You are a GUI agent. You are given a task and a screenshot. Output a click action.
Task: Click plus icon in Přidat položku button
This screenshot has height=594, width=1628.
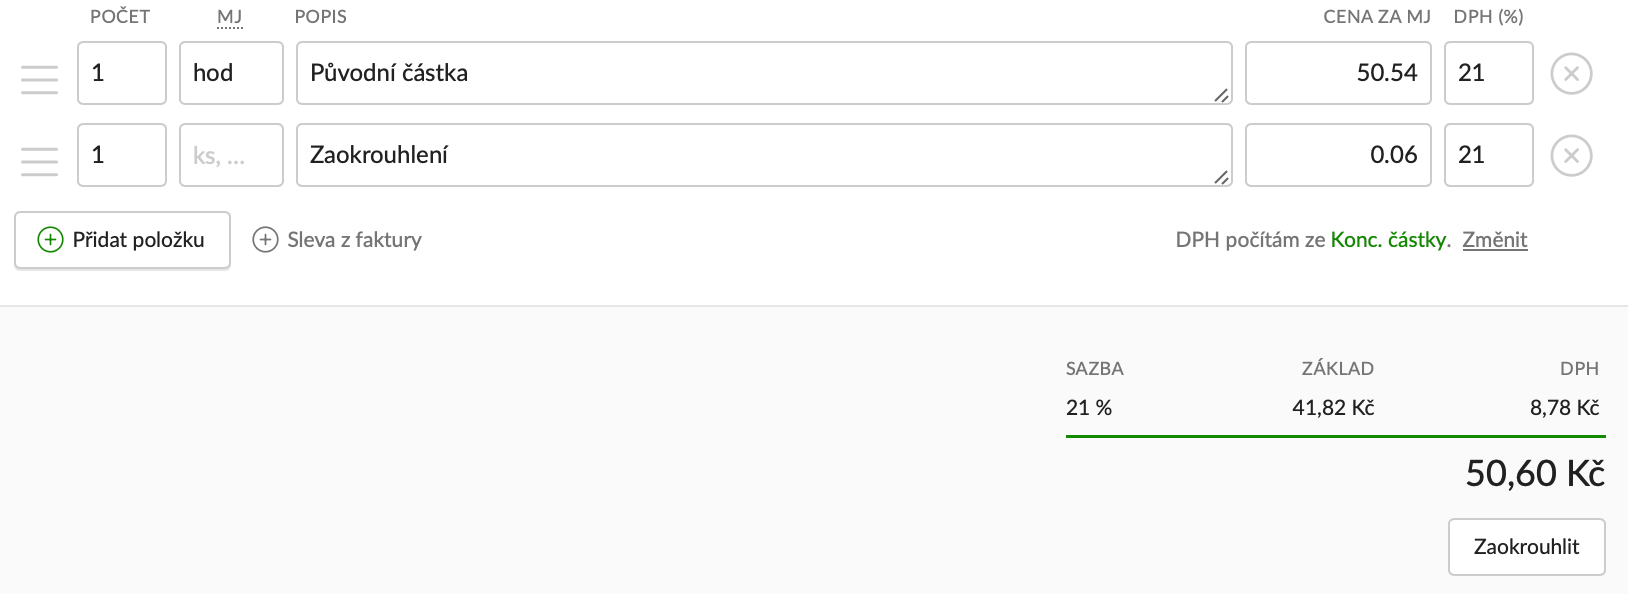click(x=50, y=240)
